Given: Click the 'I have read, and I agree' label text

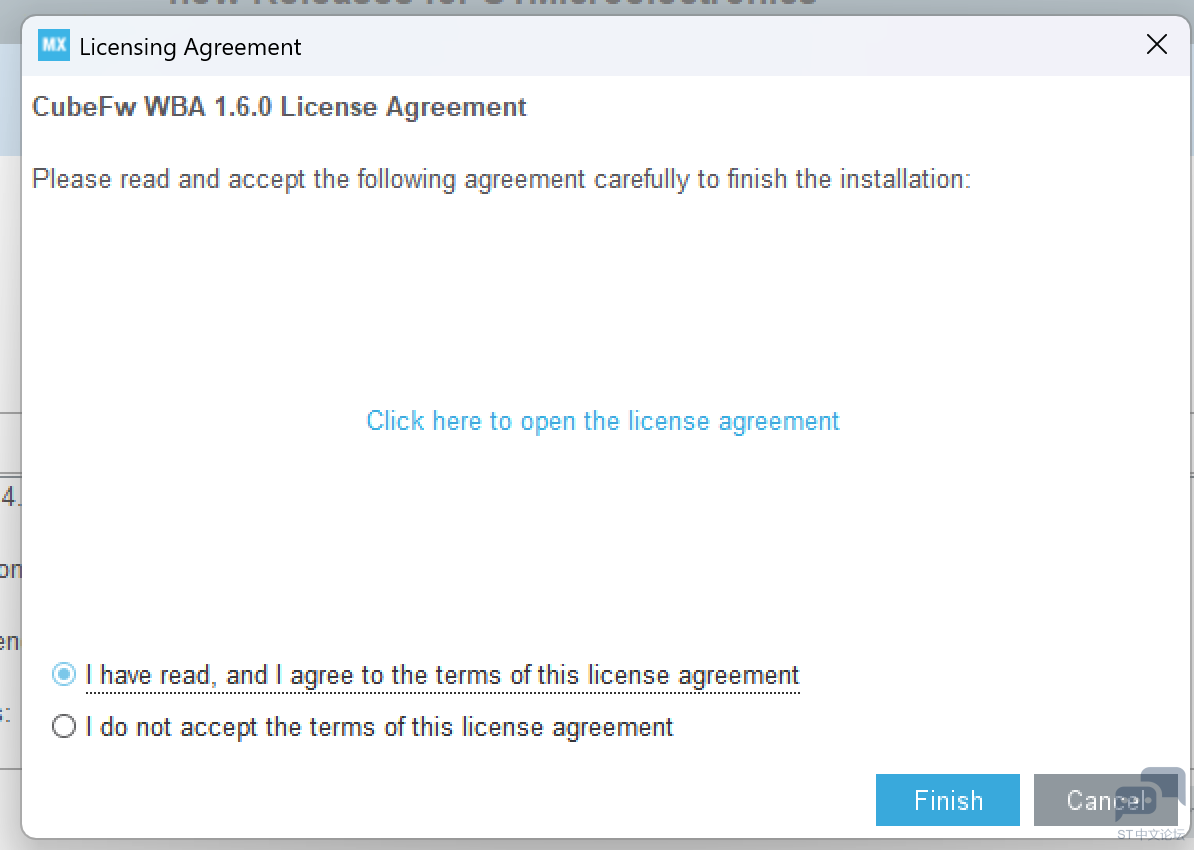Looking at the screenshot, I should [442, 675].
